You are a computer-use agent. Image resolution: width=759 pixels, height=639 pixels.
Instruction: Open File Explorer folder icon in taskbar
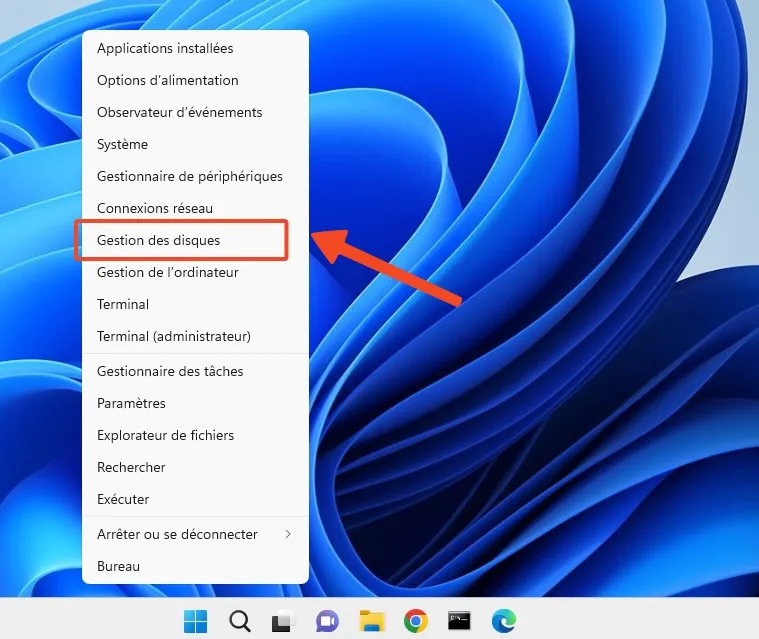coord(372,621)
